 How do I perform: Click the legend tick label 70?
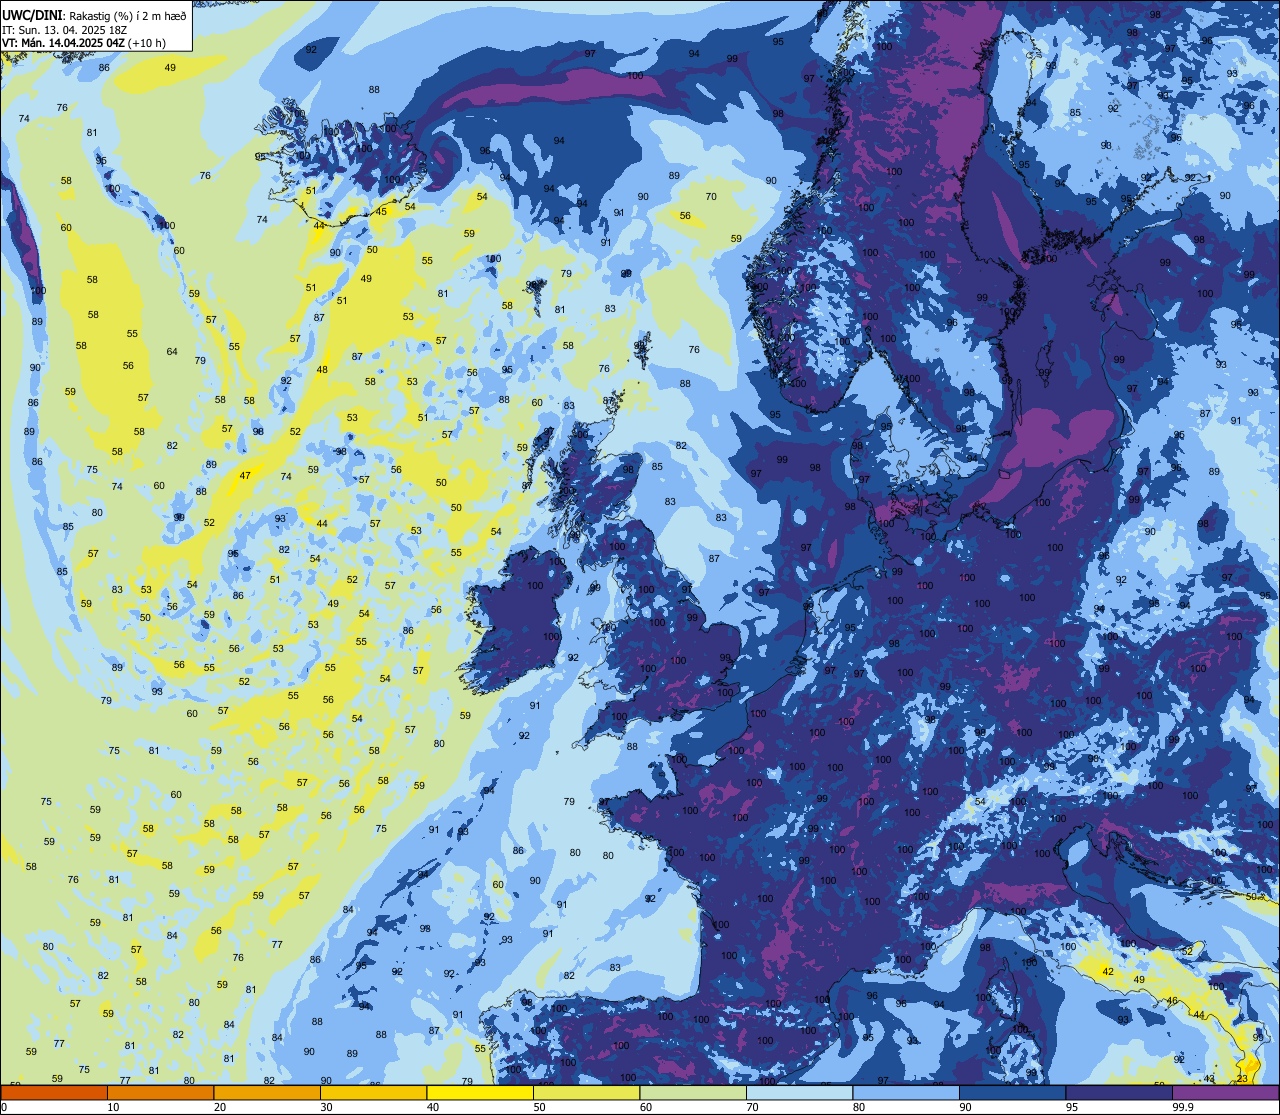tap(752, 1107)
